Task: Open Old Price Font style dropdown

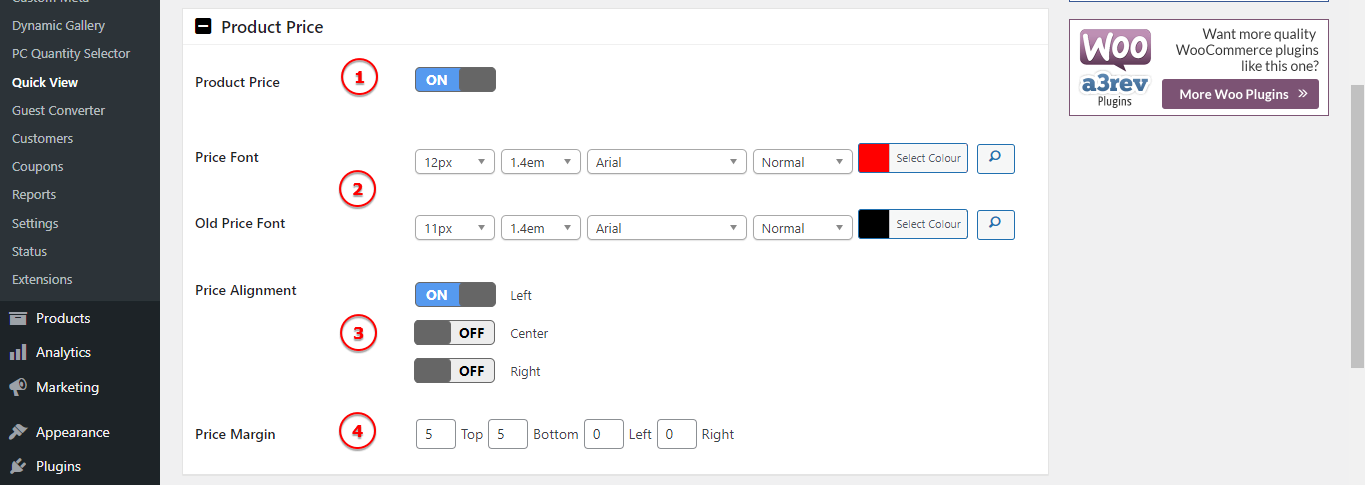Action: tap(802, 228)
